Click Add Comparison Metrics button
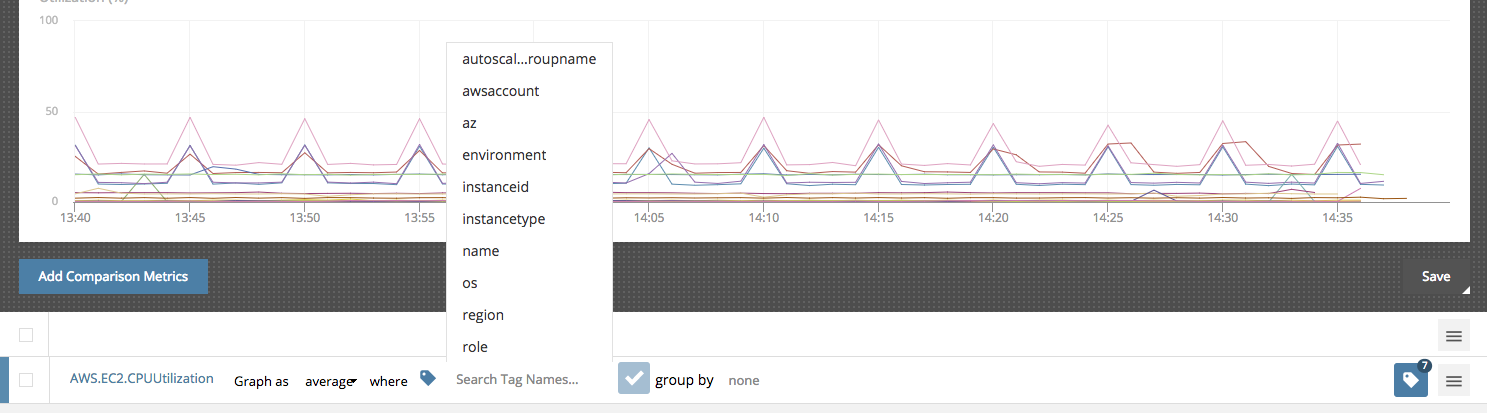Viewport: 1487px width, 413px height. tap(113, 276)
